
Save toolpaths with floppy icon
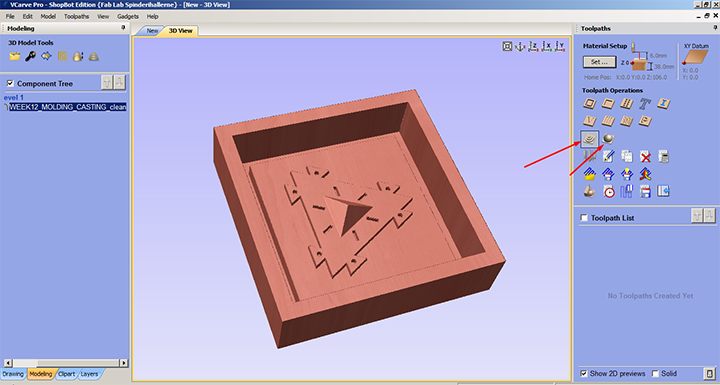[x=645, y=192]
